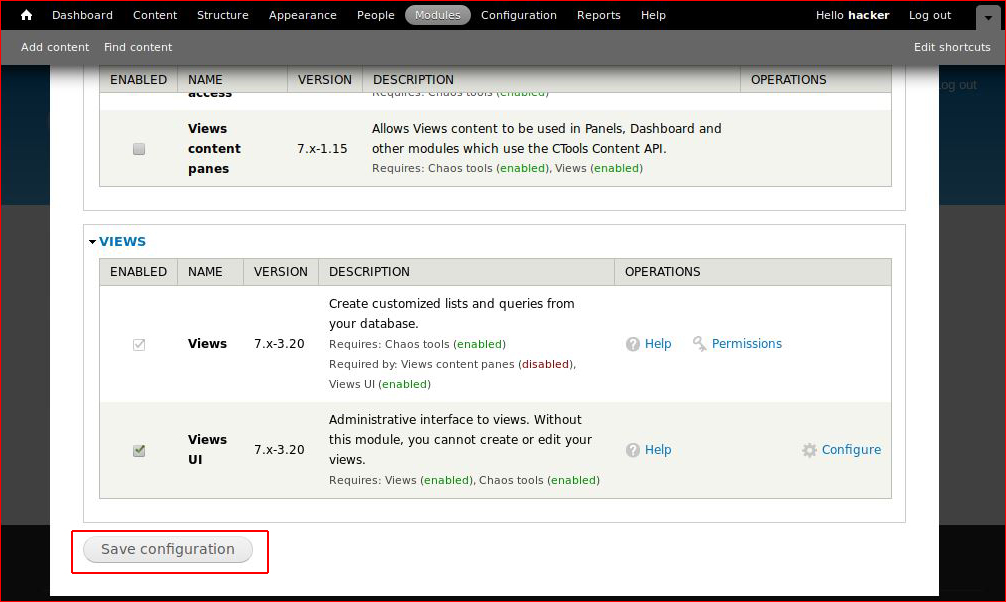Collapse the VIEWS fieldset triangle
The width and height of the screenshot is (1006, 602).
(x=92, y=242)
